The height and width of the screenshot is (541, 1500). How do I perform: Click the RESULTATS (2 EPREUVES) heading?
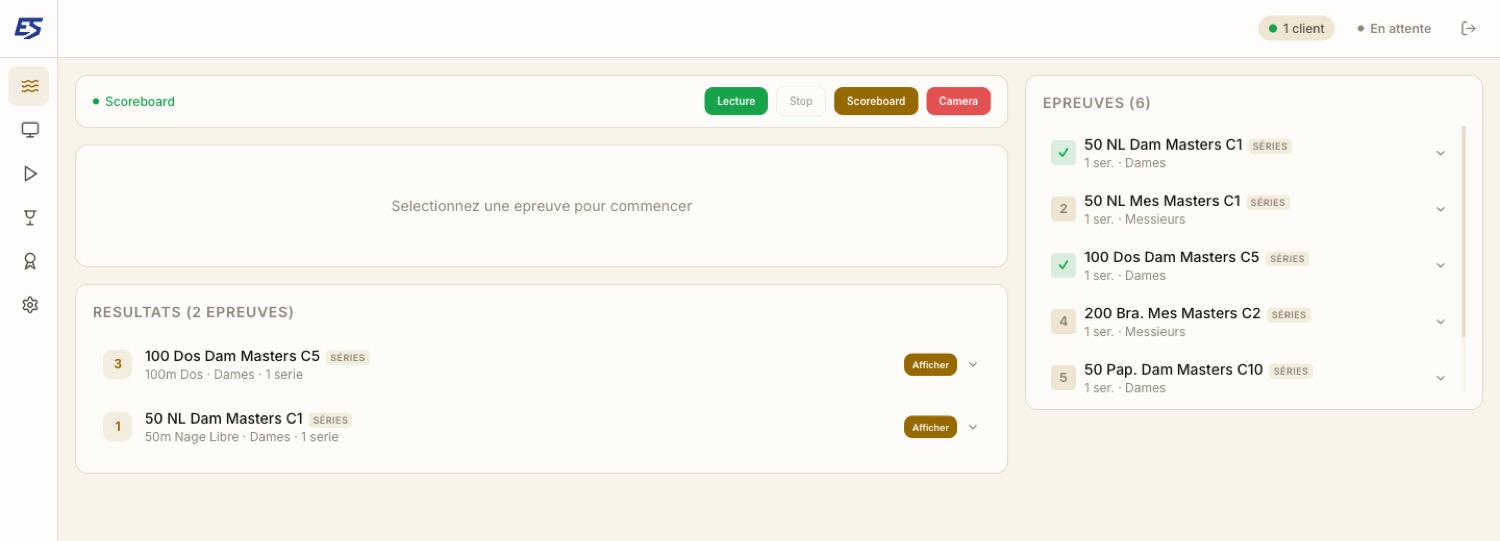tap(193, 312)
